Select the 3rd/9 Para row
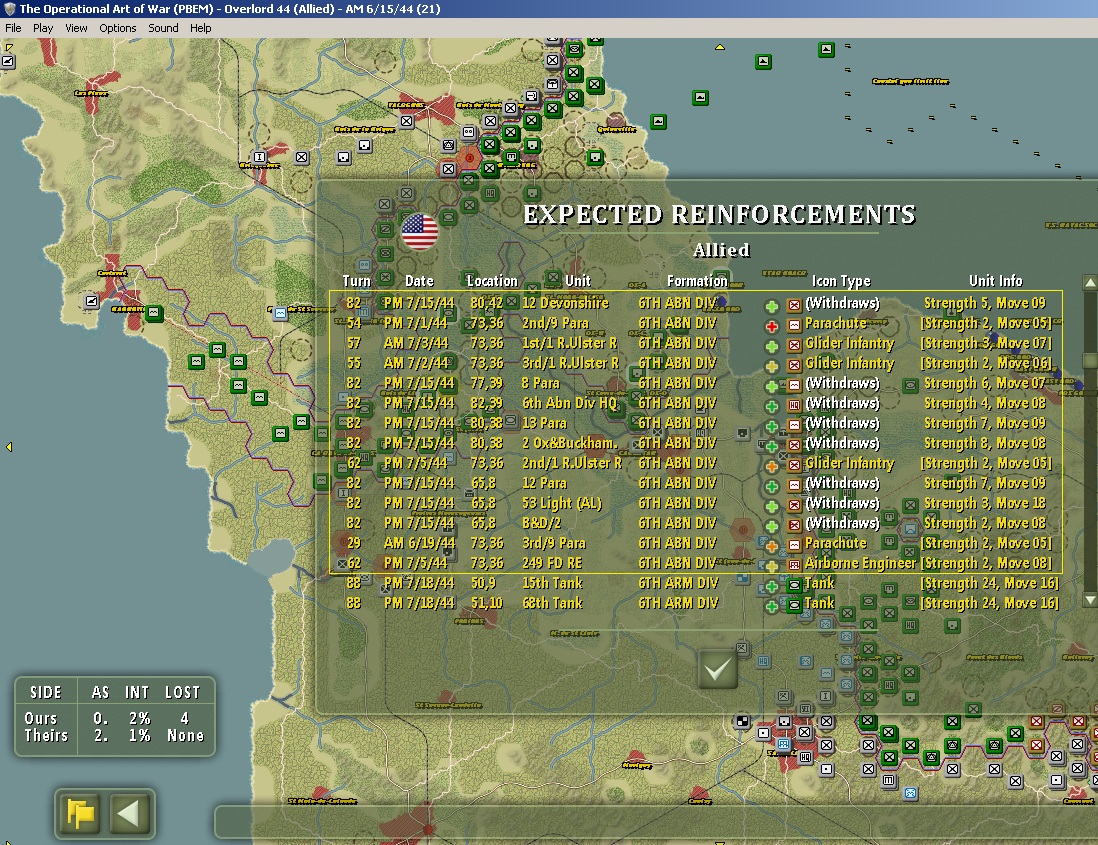The height and width of the screenshot is (845, 1098). [696, 543]
